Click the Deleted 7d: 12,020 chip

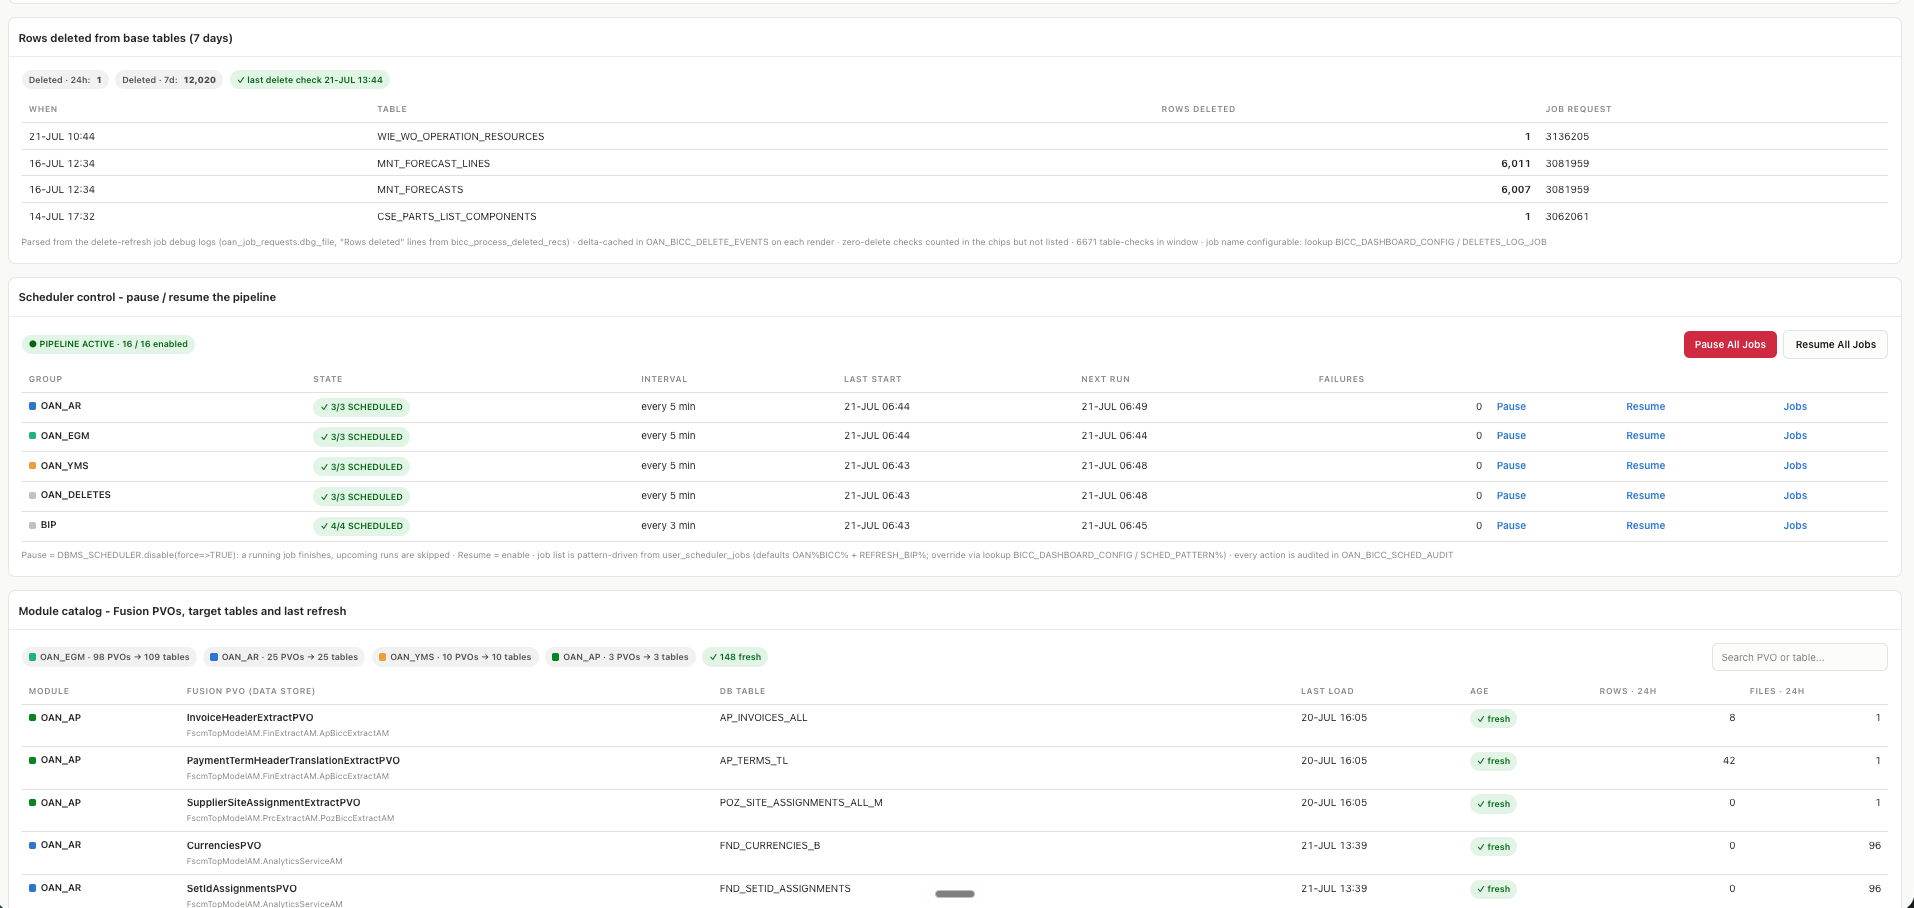pos(169,80)
